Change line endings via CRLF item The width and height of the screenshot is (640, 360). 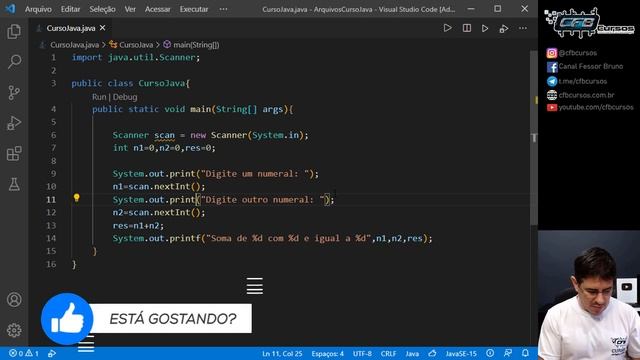388,353
